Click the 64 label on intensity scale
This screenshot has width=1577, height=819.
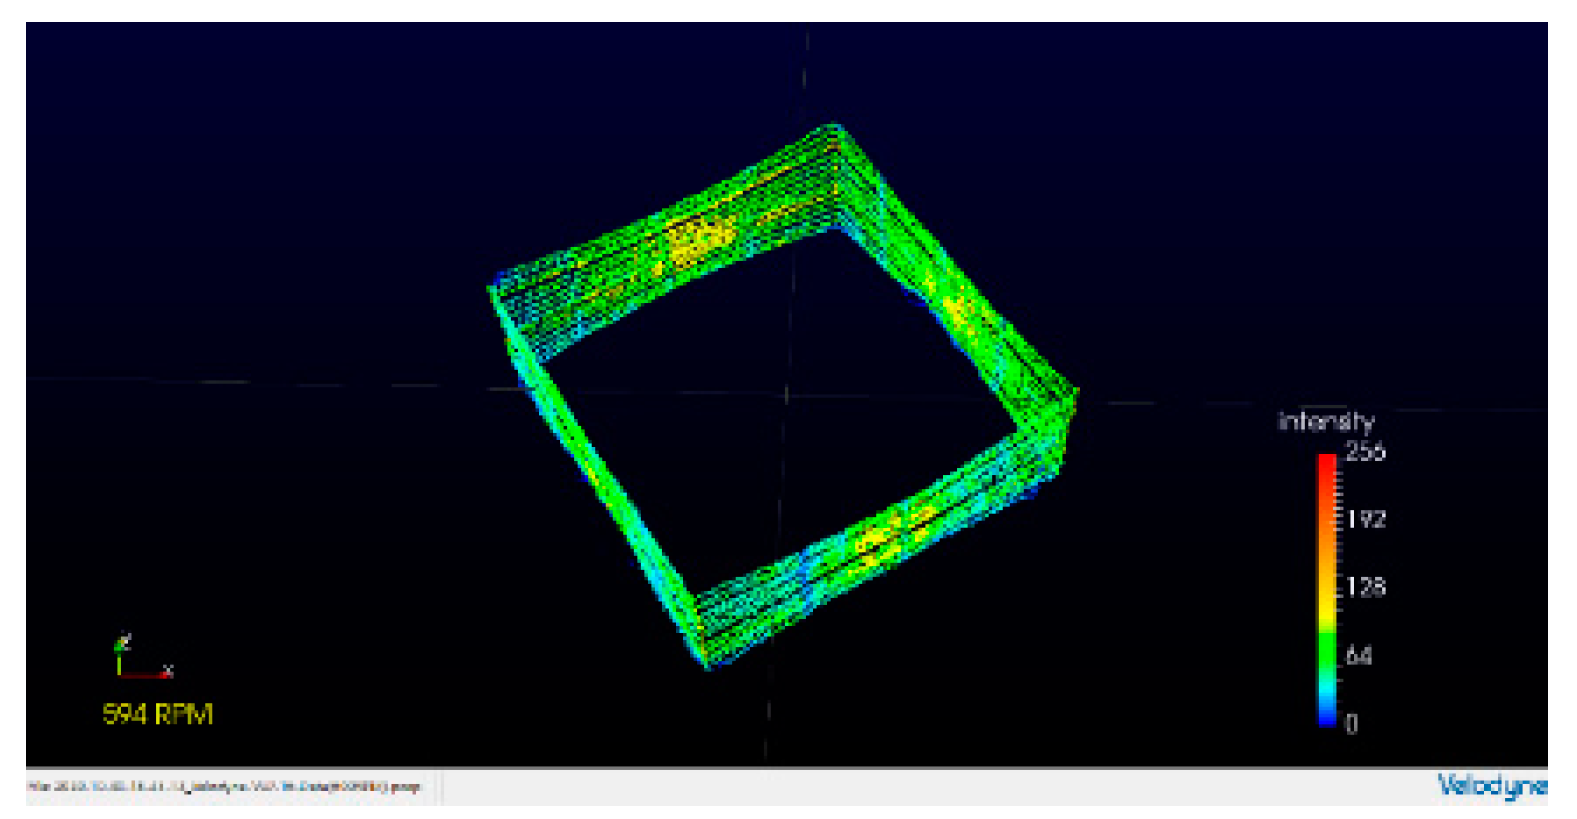(x=1359, y=656)
